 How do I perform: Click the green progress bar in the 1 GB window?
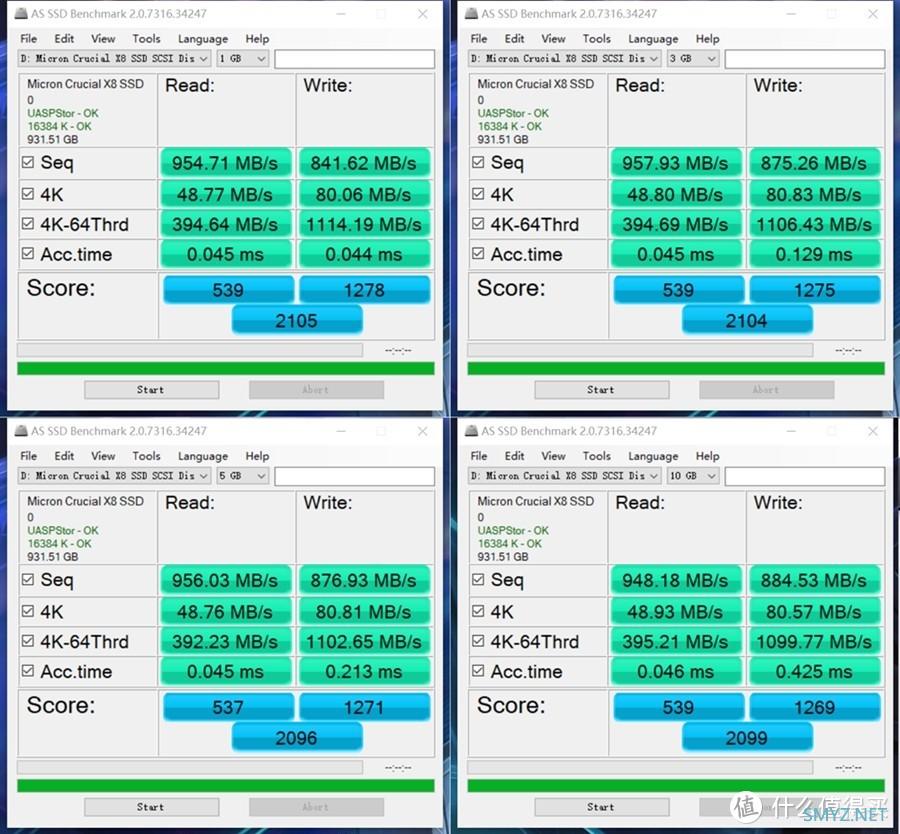click(226, 368)
